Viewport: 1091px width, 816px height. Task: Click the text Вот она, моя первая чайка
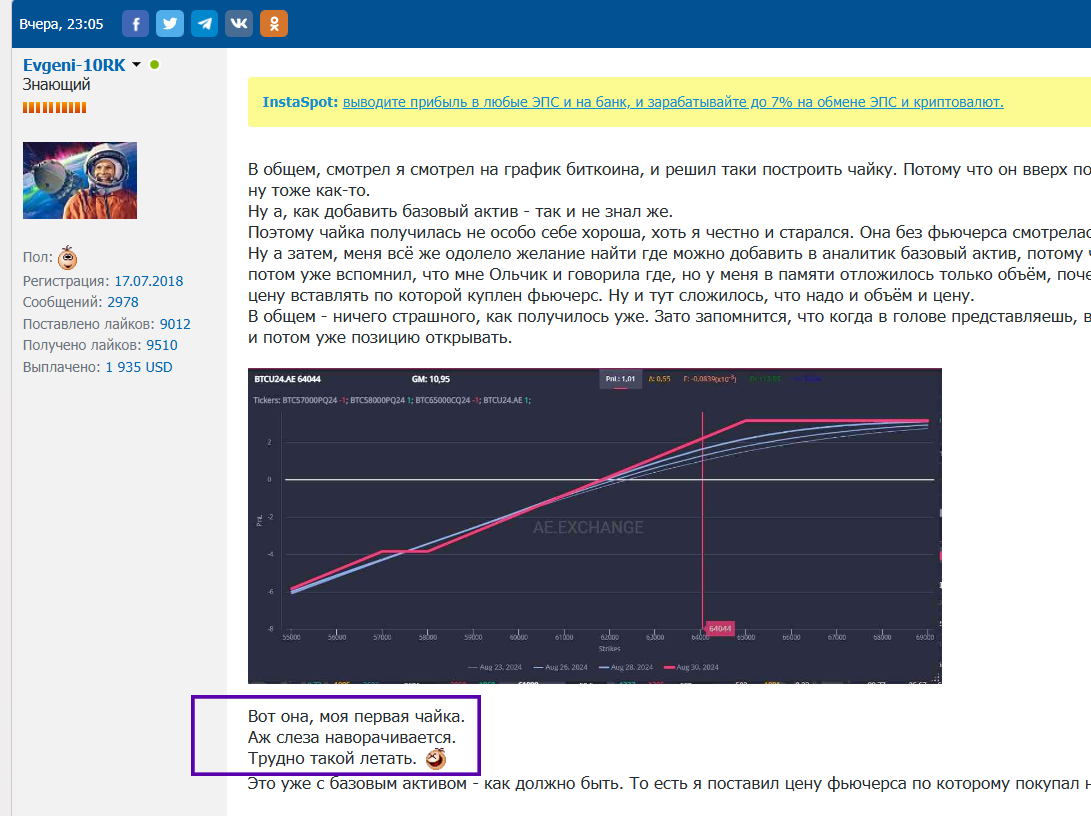point(356,717)
